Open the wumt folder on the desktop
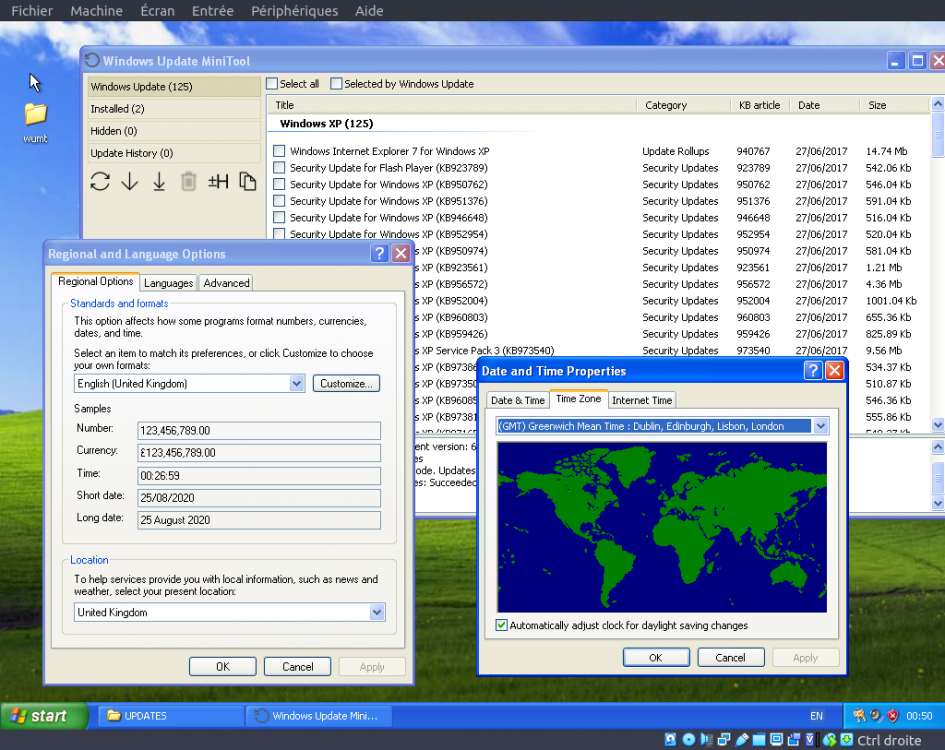 click(35, 114)
